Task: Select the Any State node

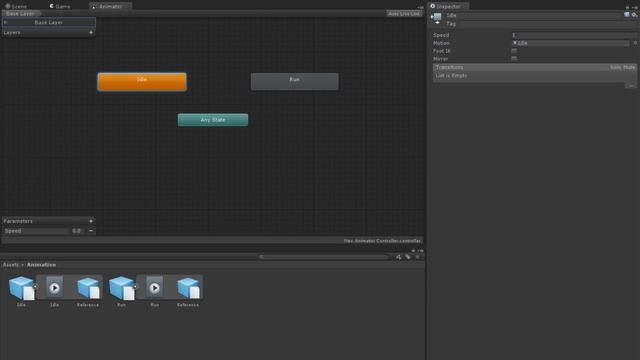Action: coord(213,120)
